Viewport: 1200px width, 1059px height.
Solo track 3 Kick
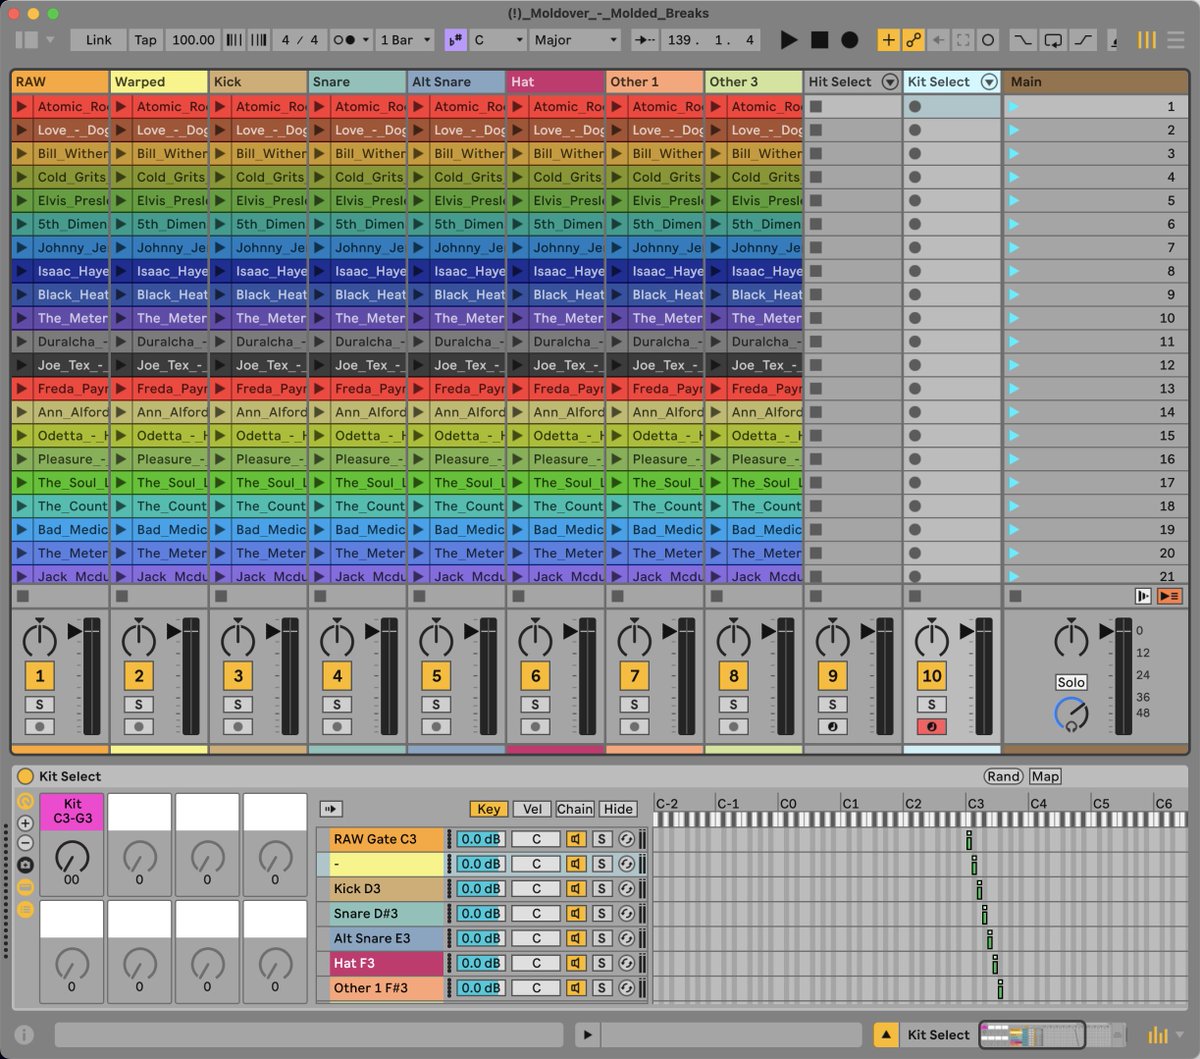(238, 704)
